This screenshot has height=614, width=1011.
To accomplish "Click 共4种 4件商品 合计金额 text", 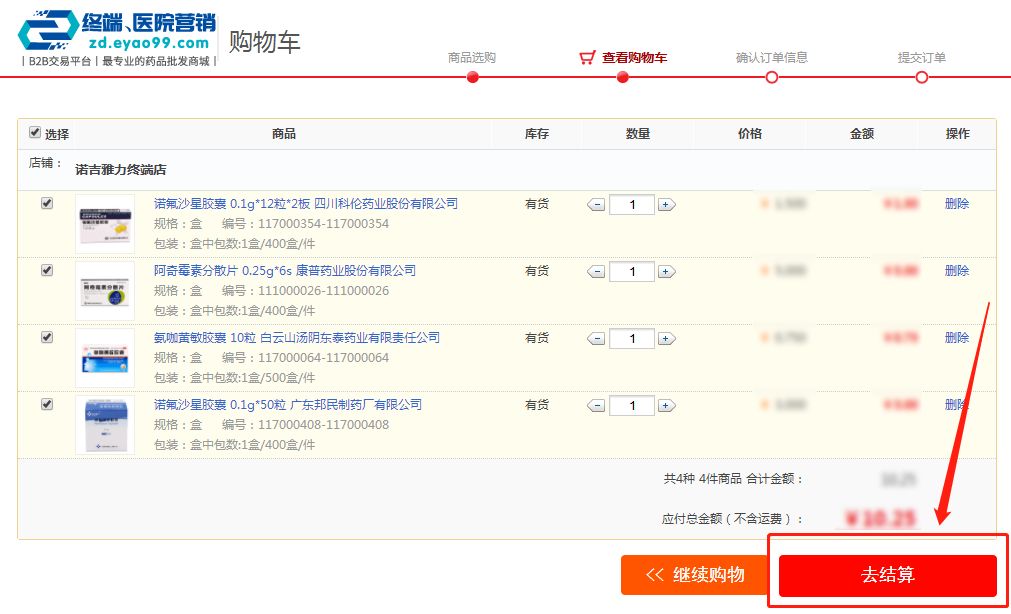I will click(733, 479).
